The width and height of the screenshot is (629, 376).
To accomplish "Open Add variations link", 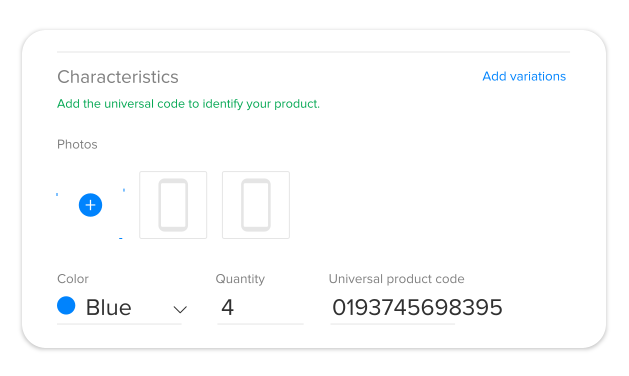I will tap(524, 76).
